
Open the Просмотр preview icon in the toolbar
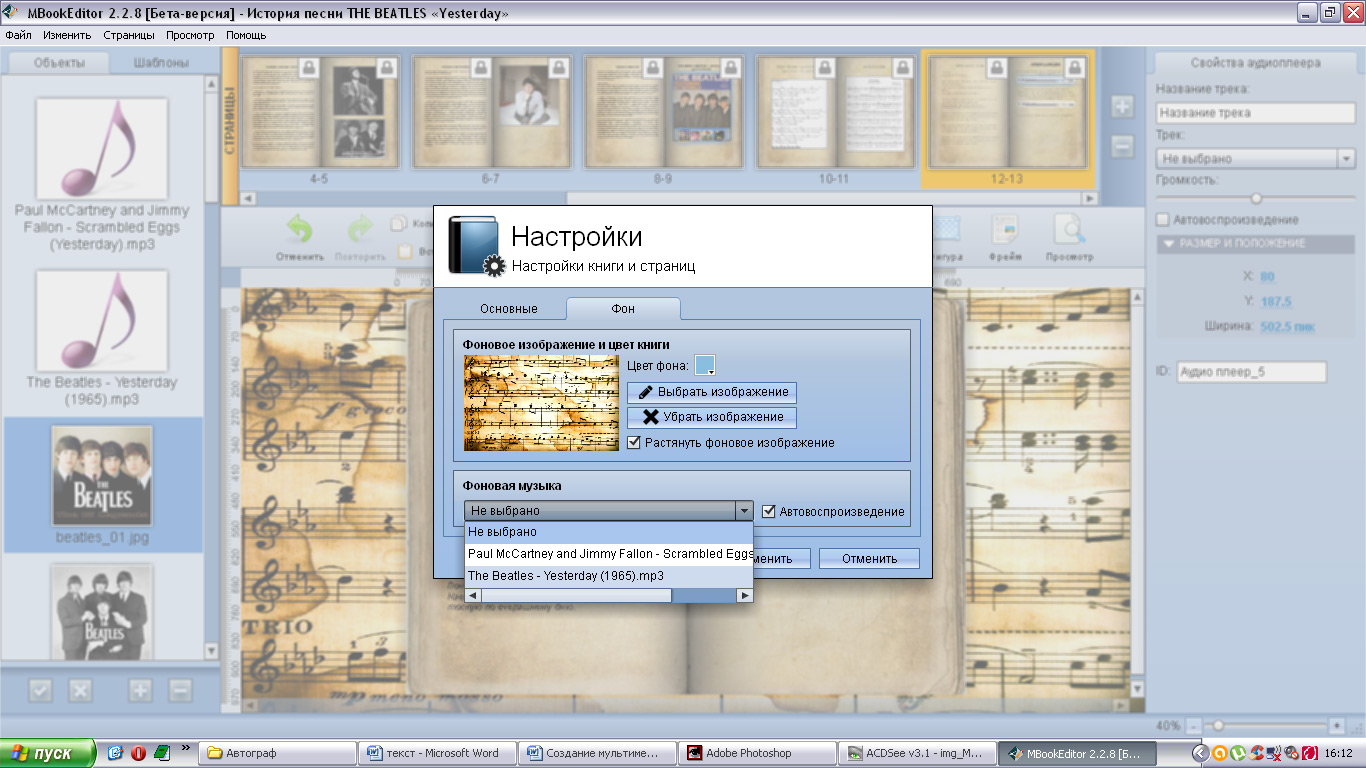[1069, 230]
